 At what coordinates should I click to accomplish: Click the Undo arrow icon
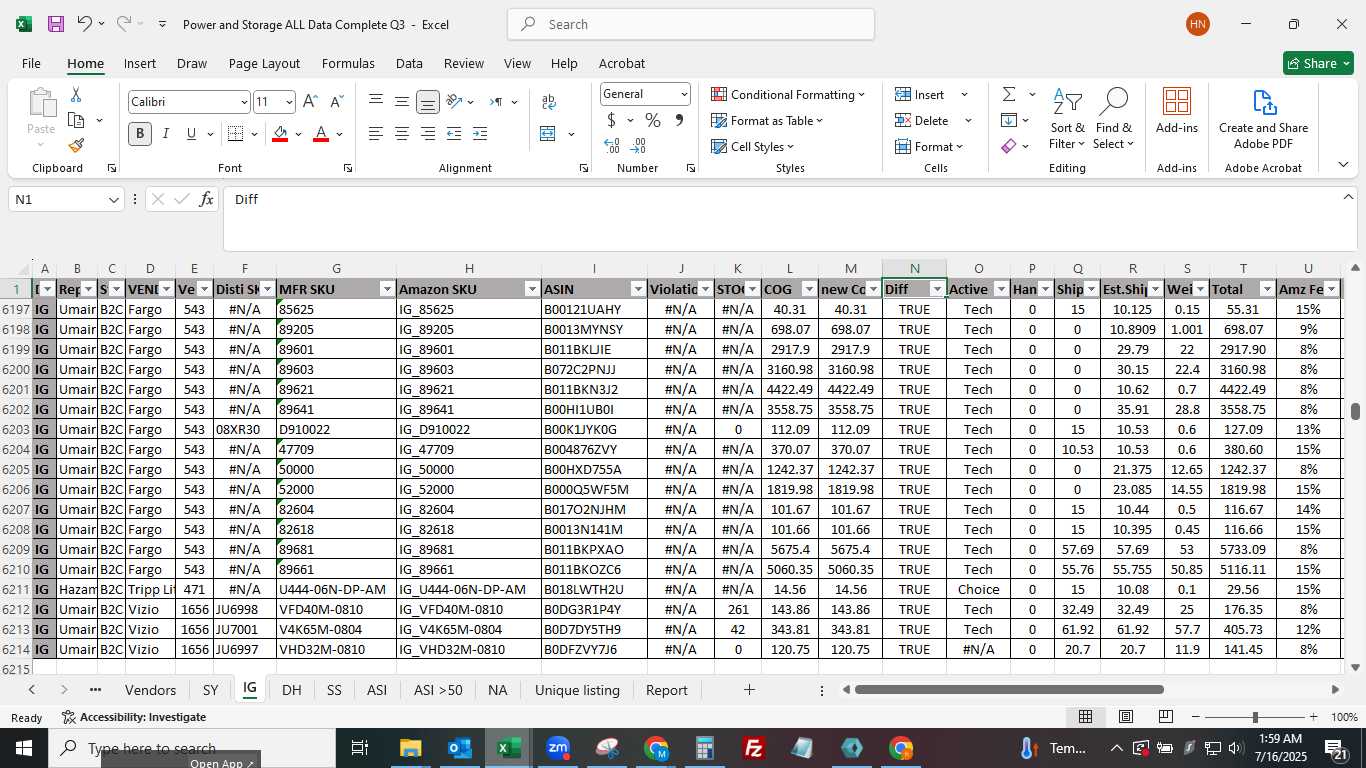coord(85,24)
